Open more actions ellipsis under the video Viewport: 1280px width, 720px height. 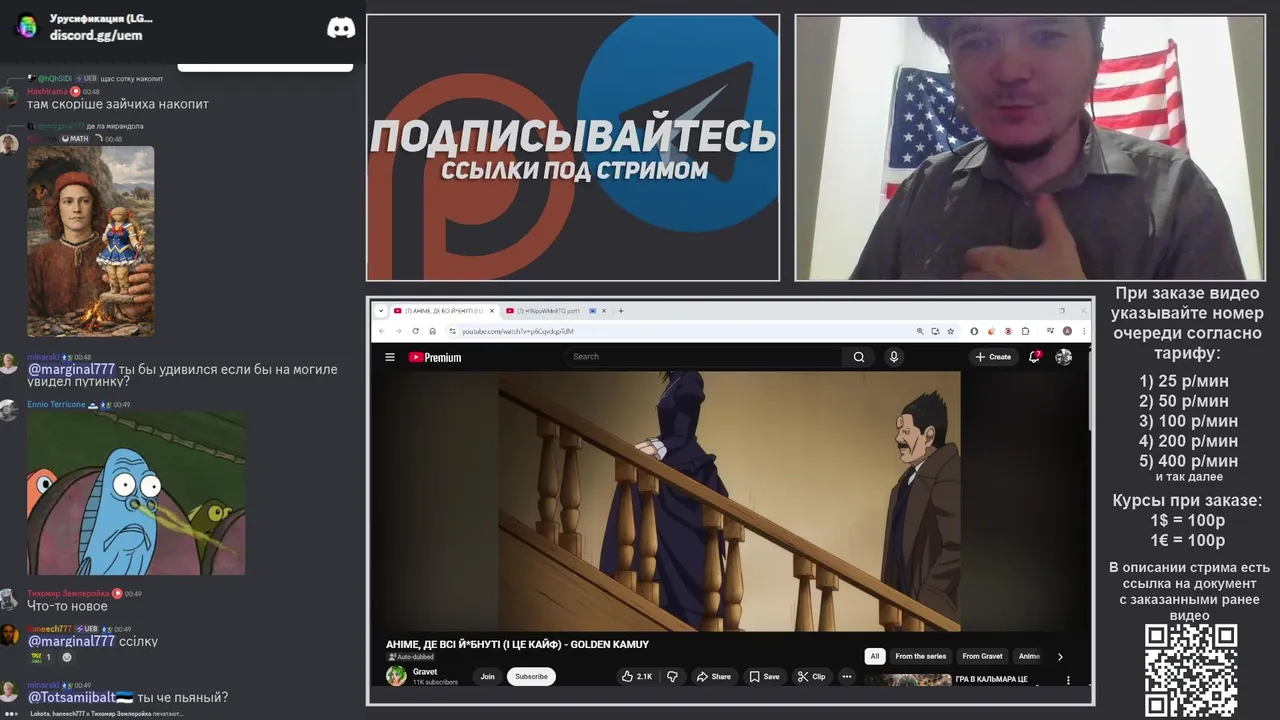pyautogui.click(x=847, y=677)
